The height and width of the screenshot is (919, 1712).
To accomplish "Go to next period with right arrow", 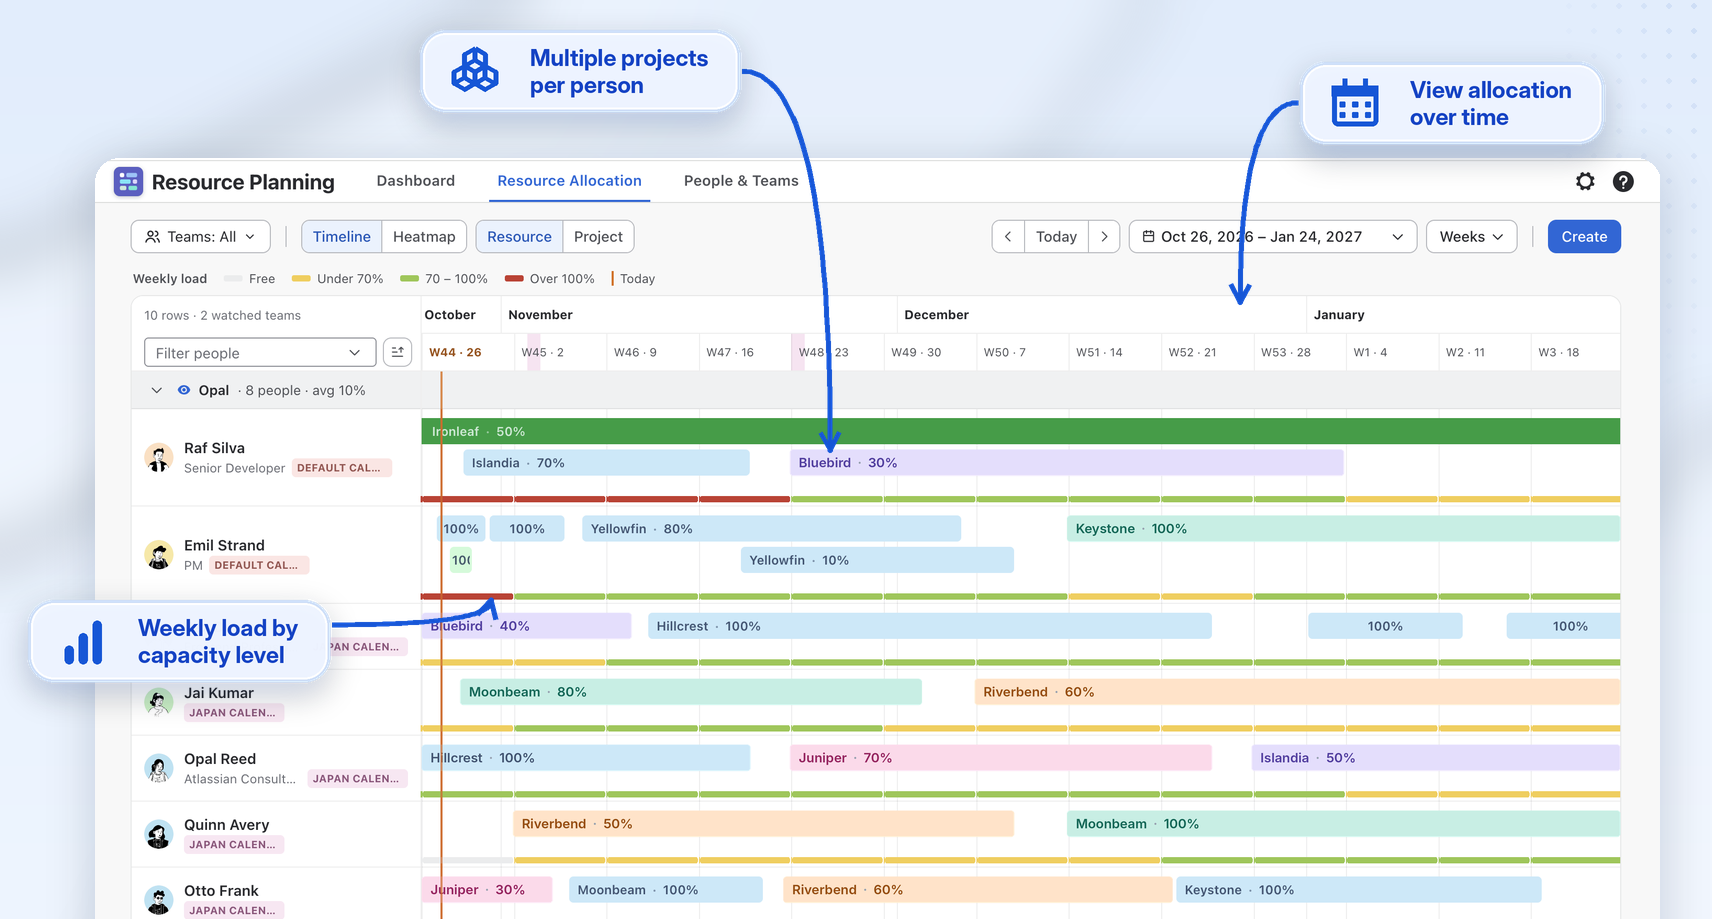I will click(1104, 237).
